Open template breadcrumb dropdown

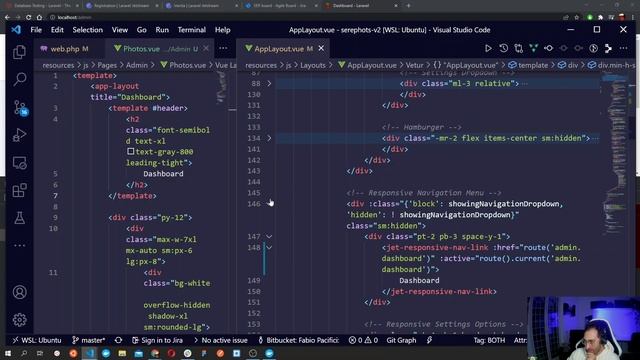(528, 65)
